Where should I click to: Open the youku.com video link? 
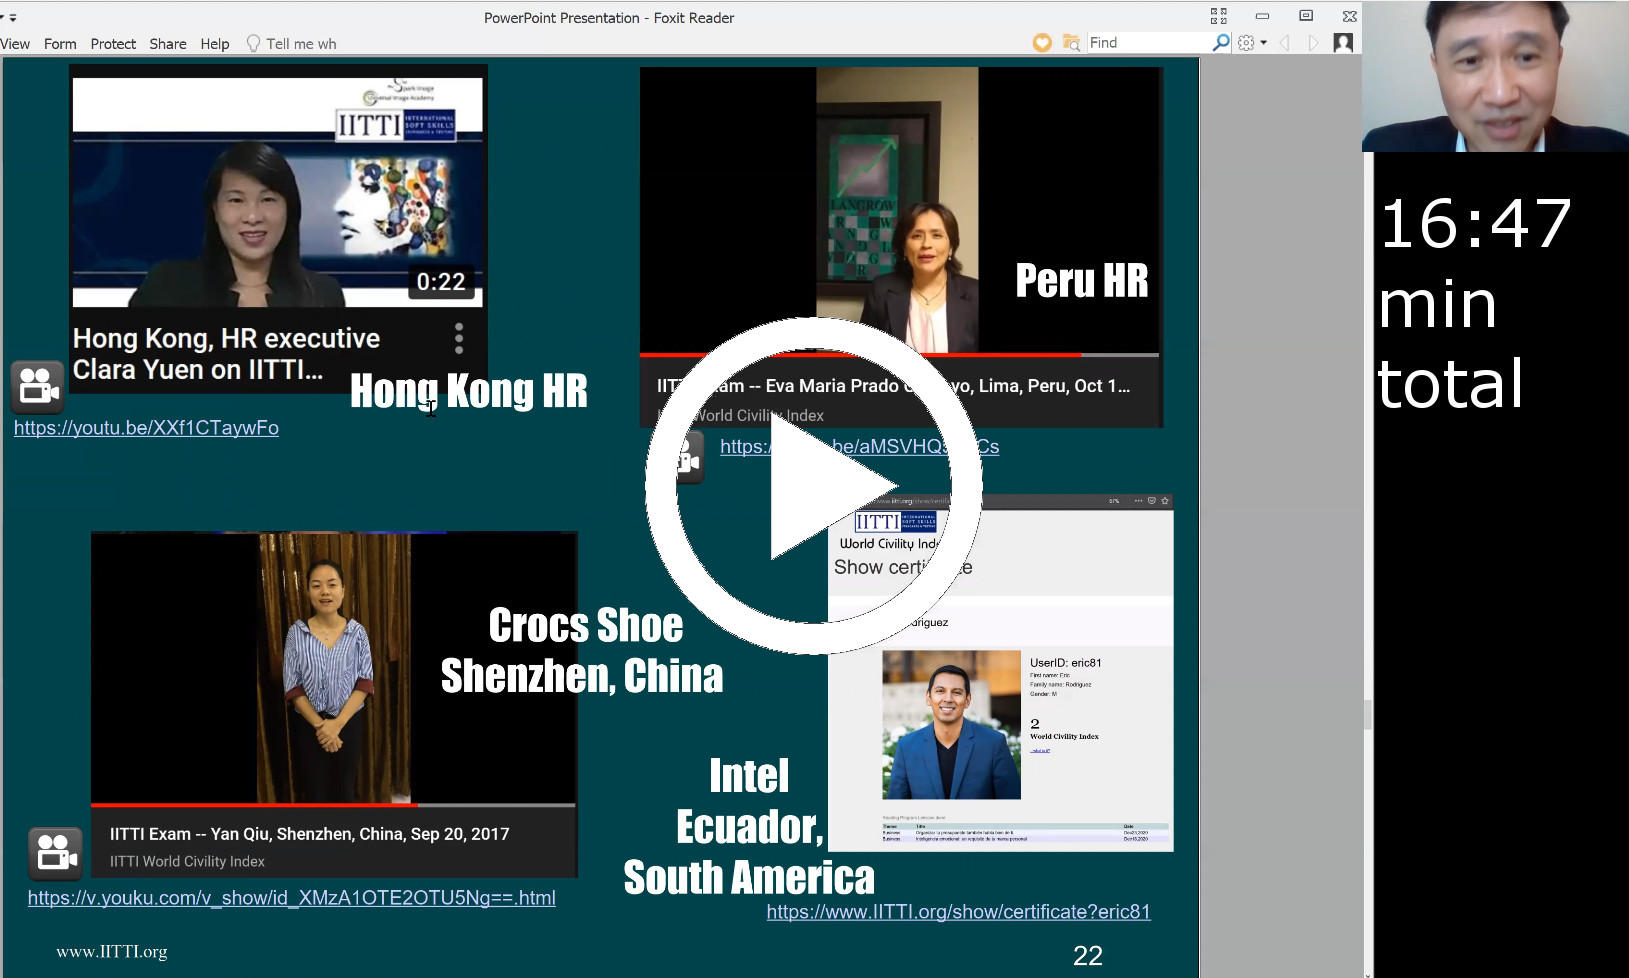292,898
